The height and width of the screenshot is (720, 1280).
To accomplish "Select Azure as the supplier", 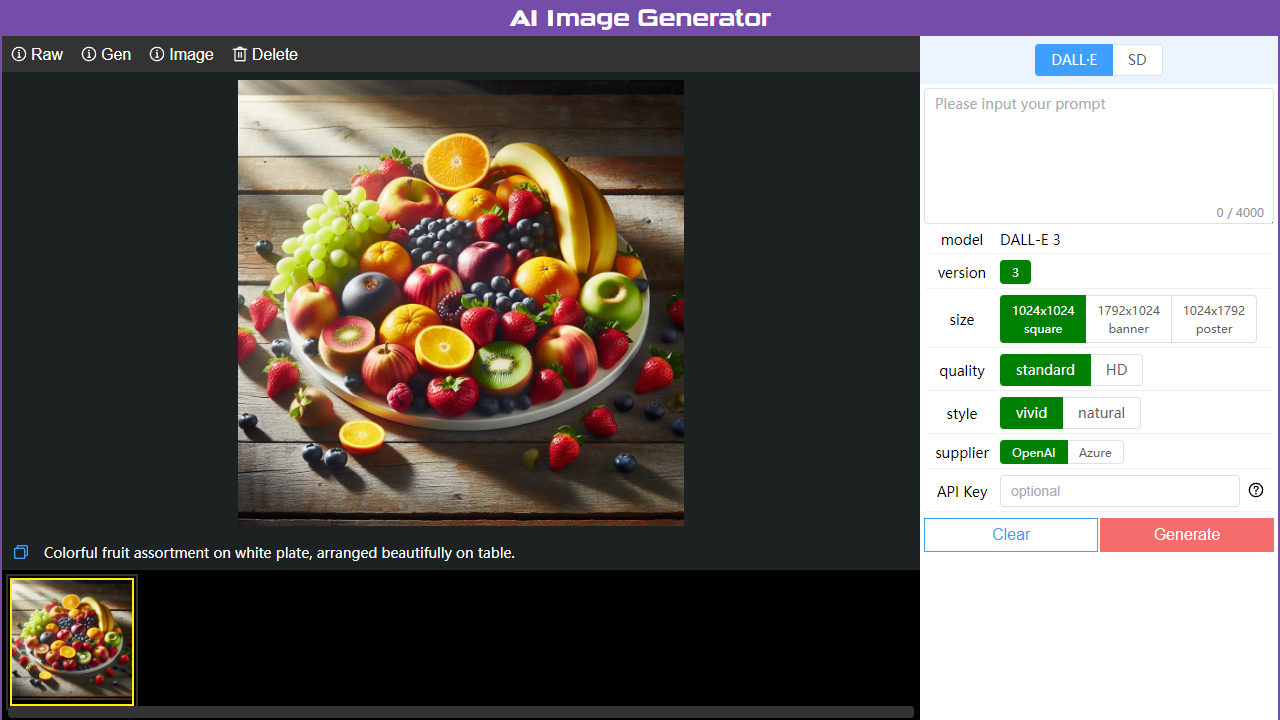I will point(1095,452).
